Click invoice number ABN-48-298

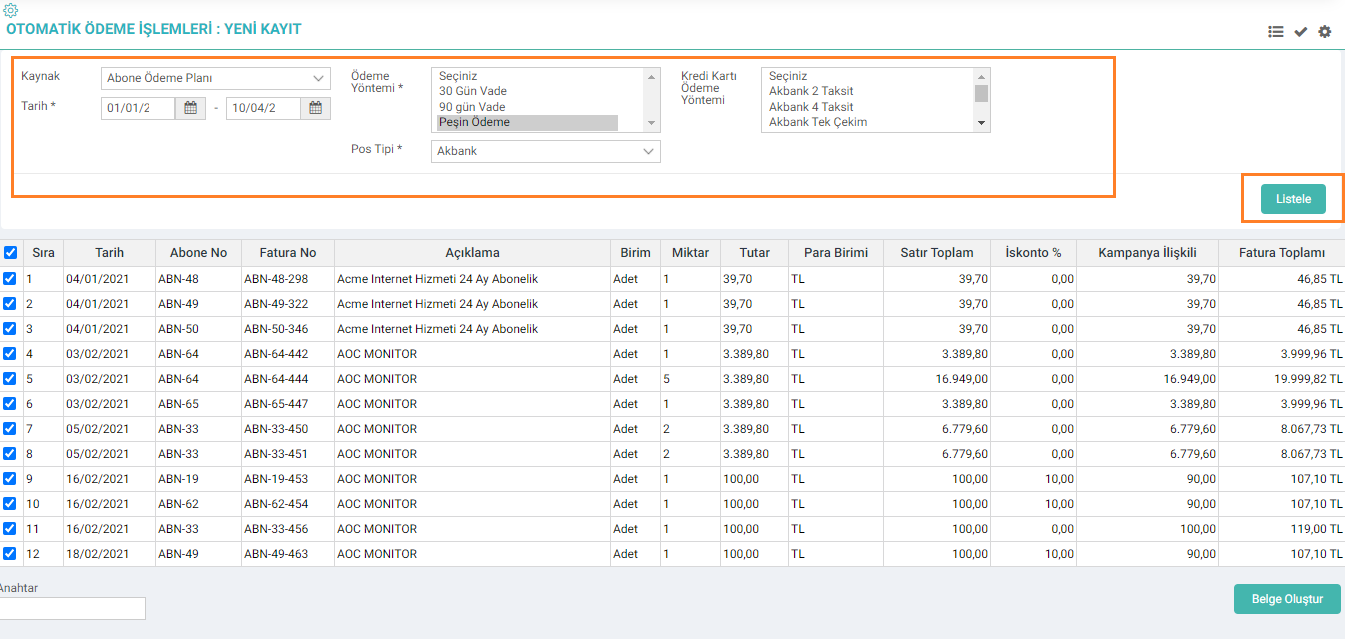276,279
